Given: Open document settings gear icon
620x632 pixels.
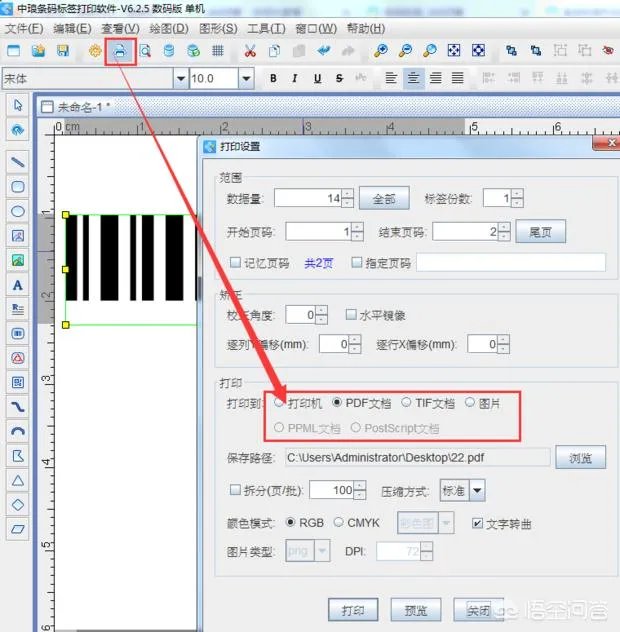Looking at the screenshot, I should tap(95, 51).
